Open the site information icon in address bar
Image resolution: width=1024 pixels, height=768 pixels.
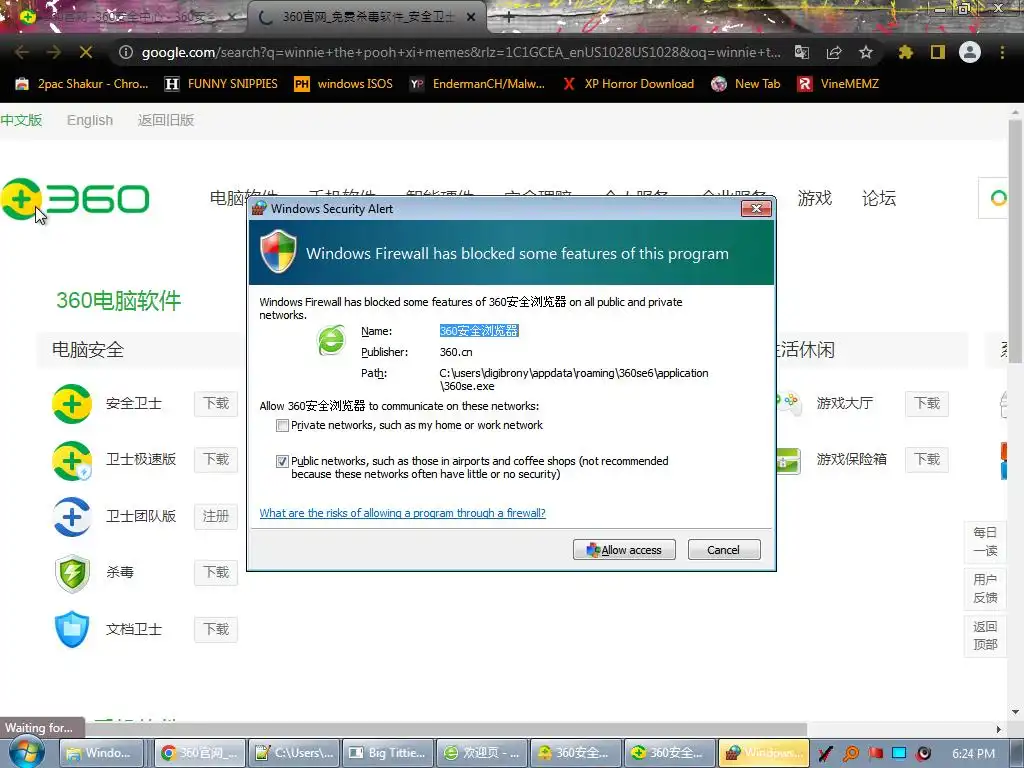126,52
